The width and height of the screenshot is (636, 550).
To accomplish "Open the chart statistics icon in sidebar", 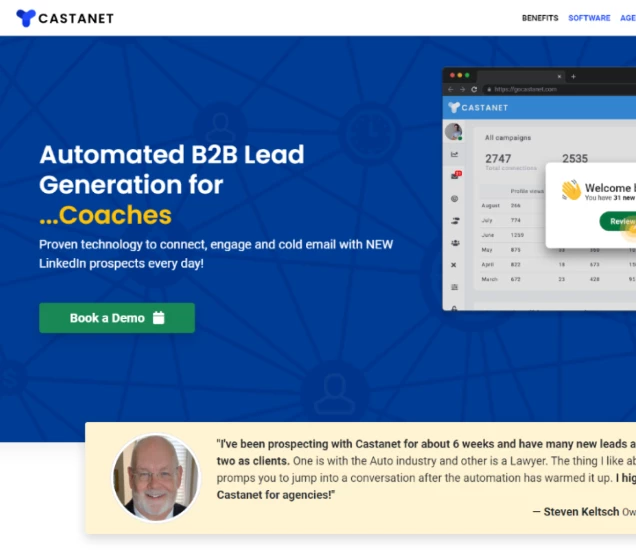I will coord(454,154).
